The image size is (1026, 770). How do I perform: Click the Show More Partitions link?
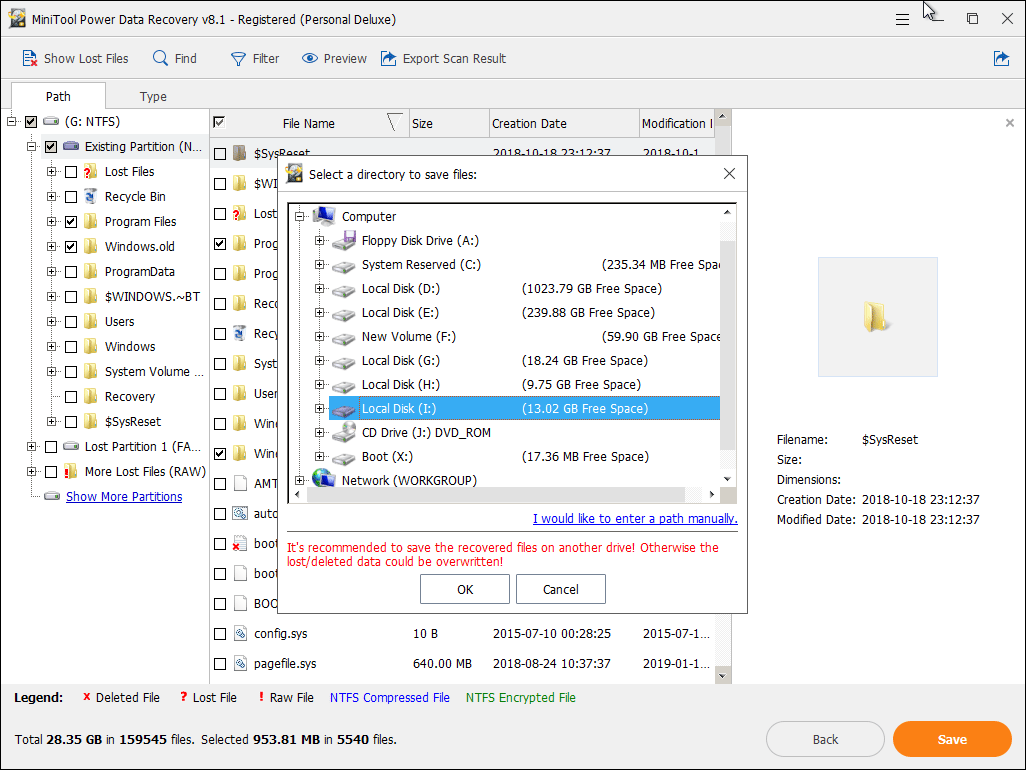click(x=124, y=497)
